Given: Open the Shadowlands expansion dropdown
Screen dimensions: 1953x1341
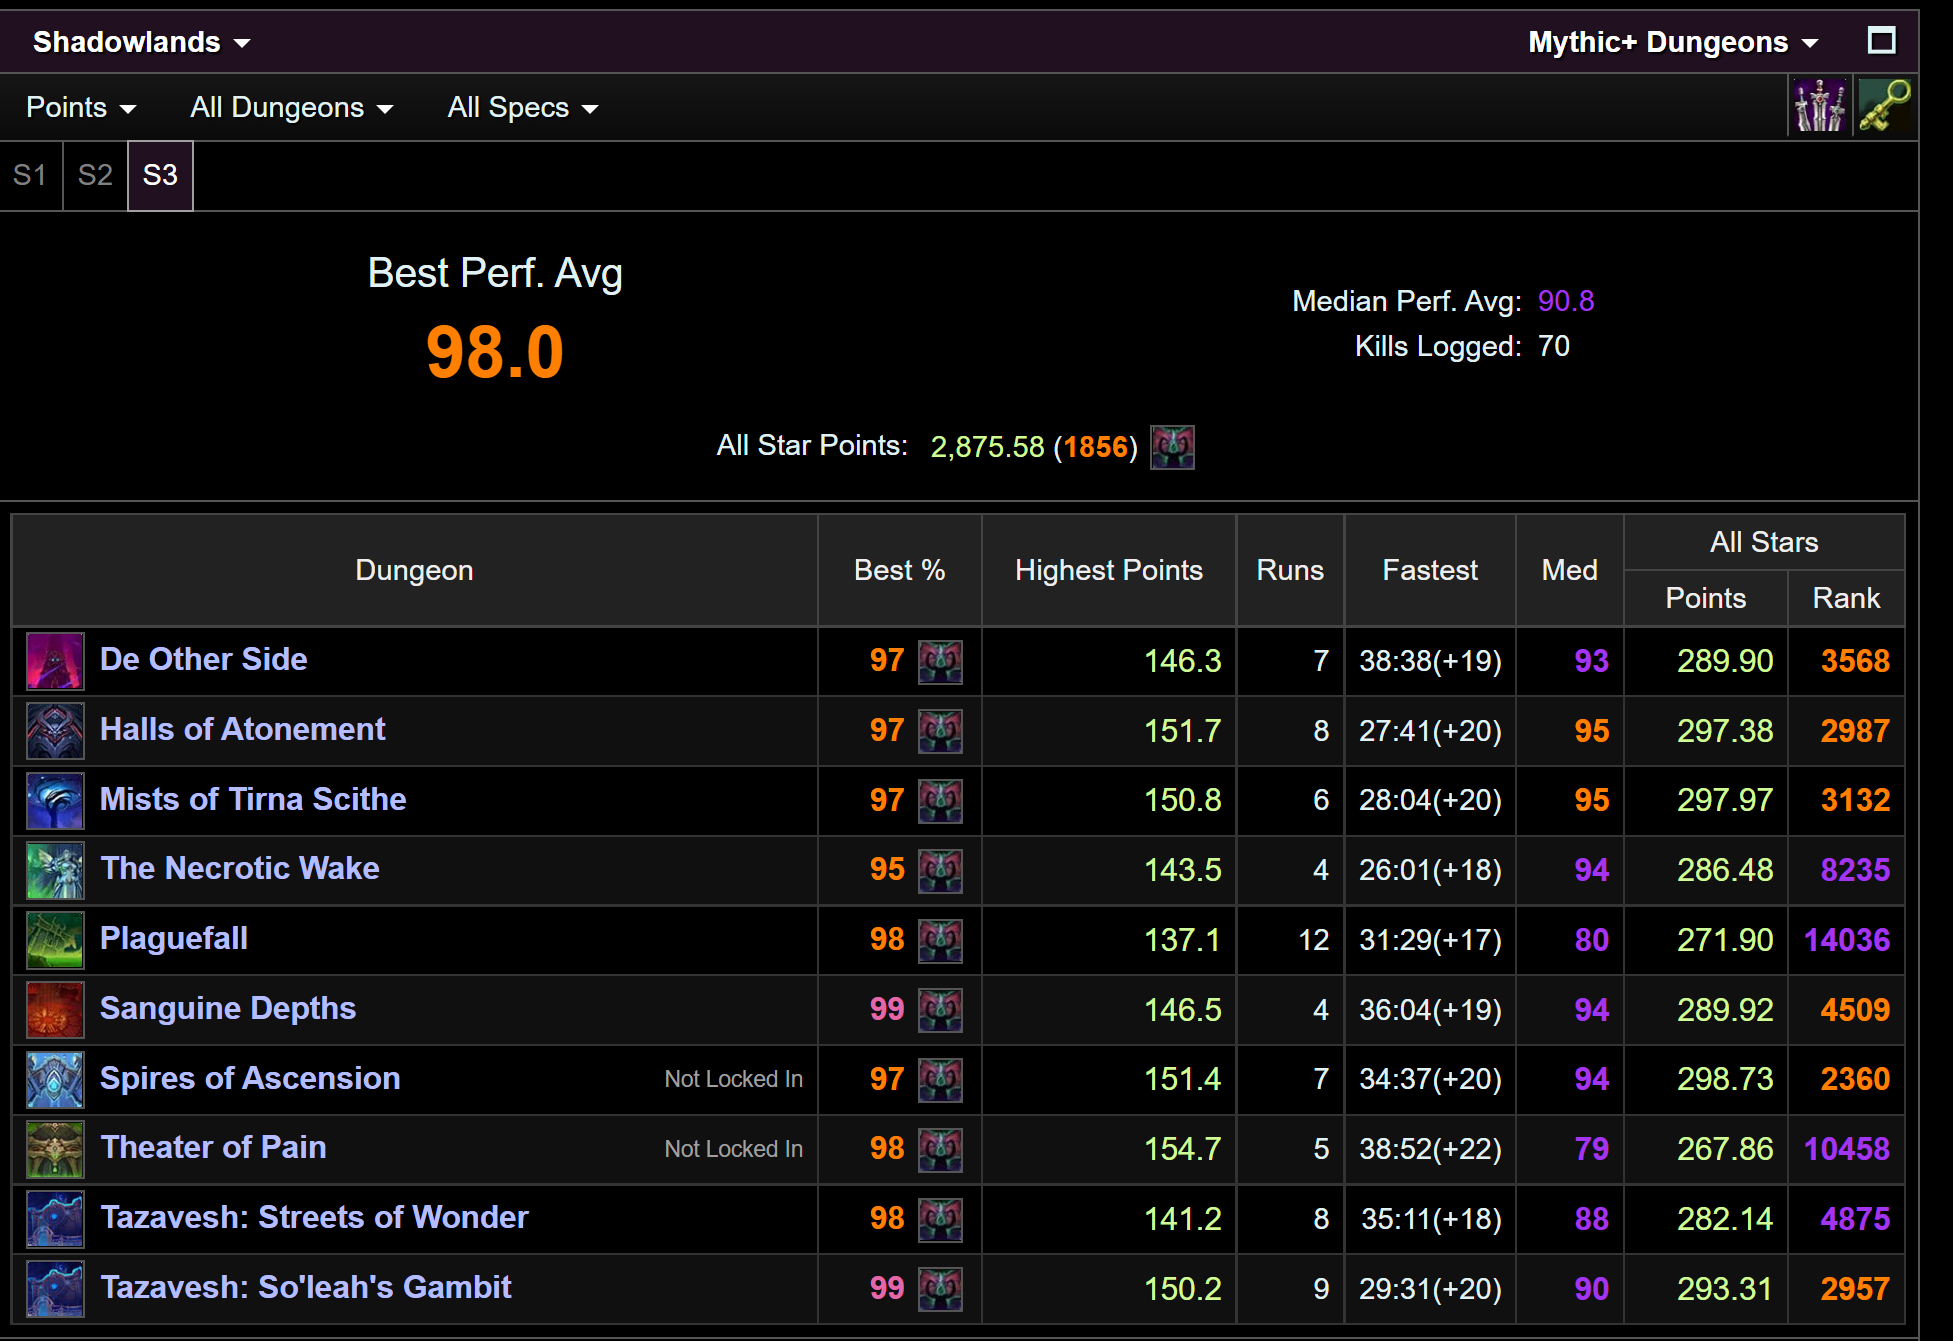Looking at the screenshot, I should [x=141, y=42].
